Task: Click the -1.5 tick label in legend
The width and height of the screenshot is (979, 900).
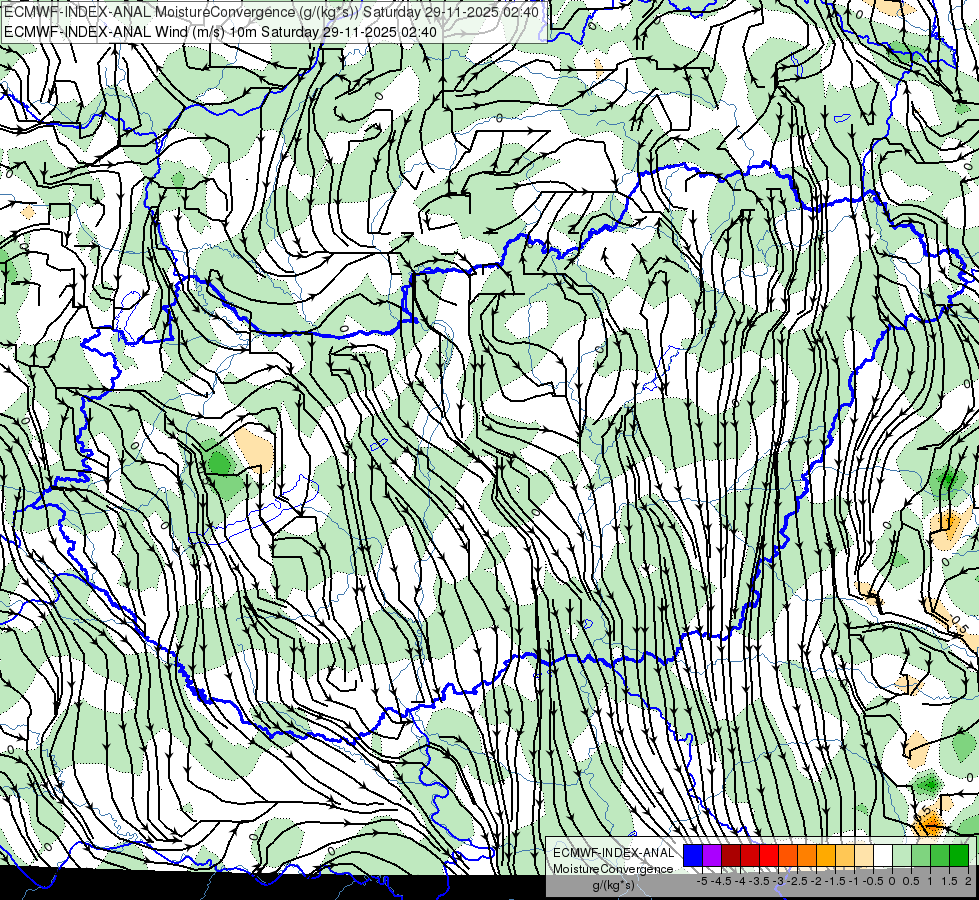Action: pos(835,881)
